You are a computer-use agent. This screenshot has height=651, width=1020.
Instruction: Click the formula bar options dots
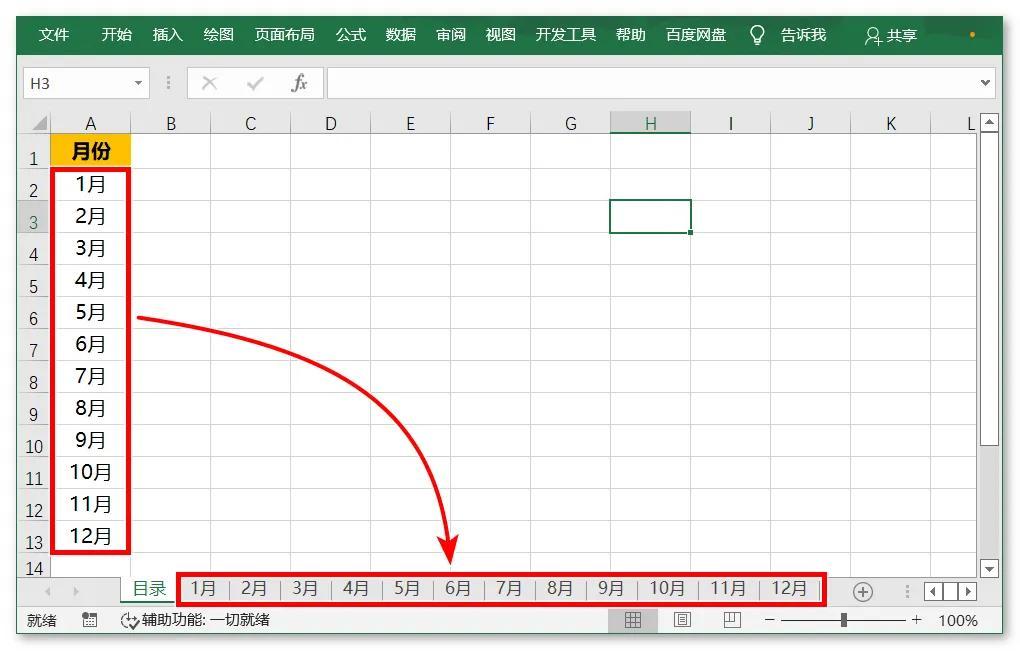(x=168, y=83)
